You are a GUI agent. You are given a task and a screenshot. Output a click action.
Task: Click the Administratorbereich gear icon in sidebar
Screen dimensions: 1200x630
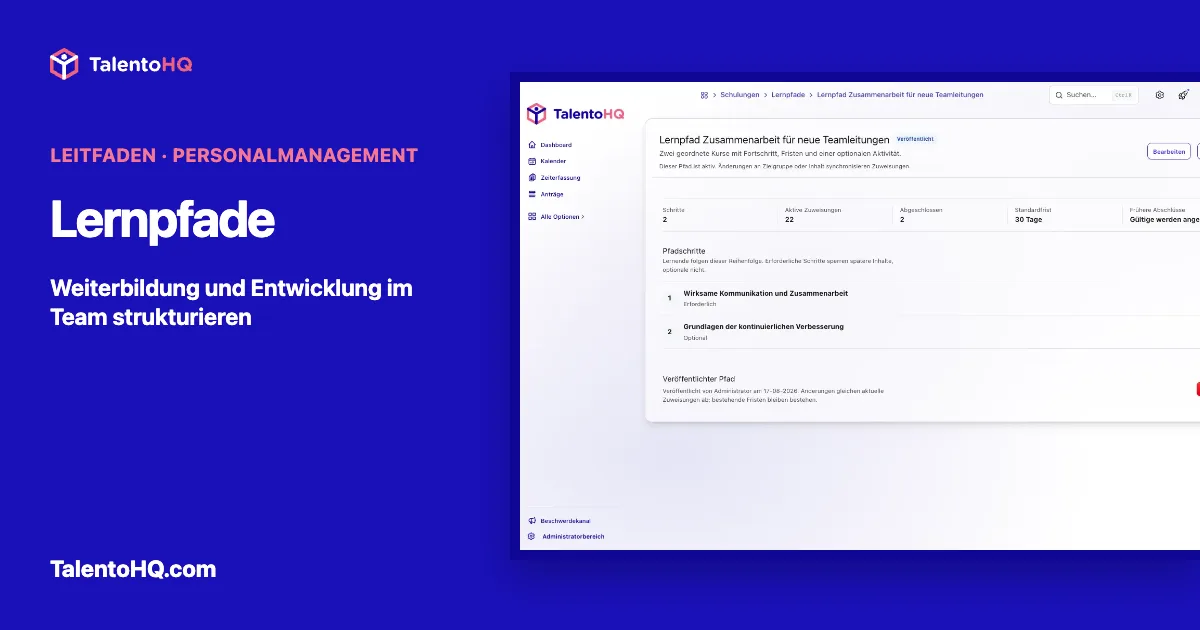pos(532,536)
